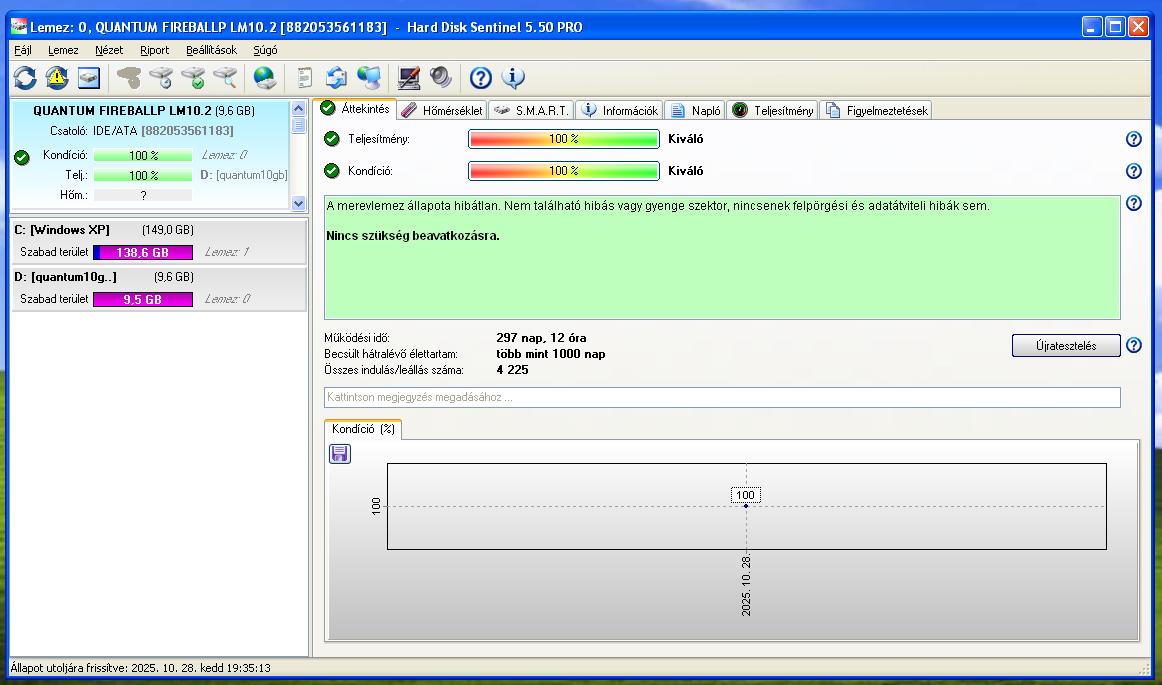The height and width of the screenshot is (685, 1162).
Task: Switch to the Hőmérséklet tab
Action: point(442,110)
